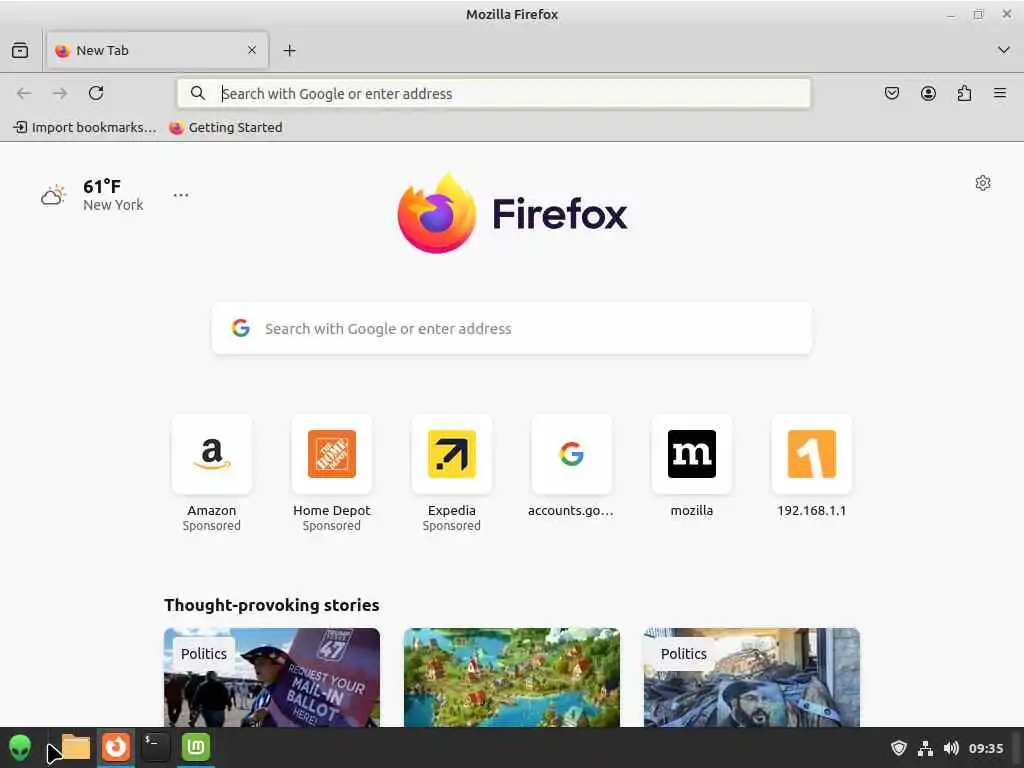Open Firefox View recent browsing icon
Image resolution: width=1024 pixels, height=768 pixels.
click(x=20, y=50)
